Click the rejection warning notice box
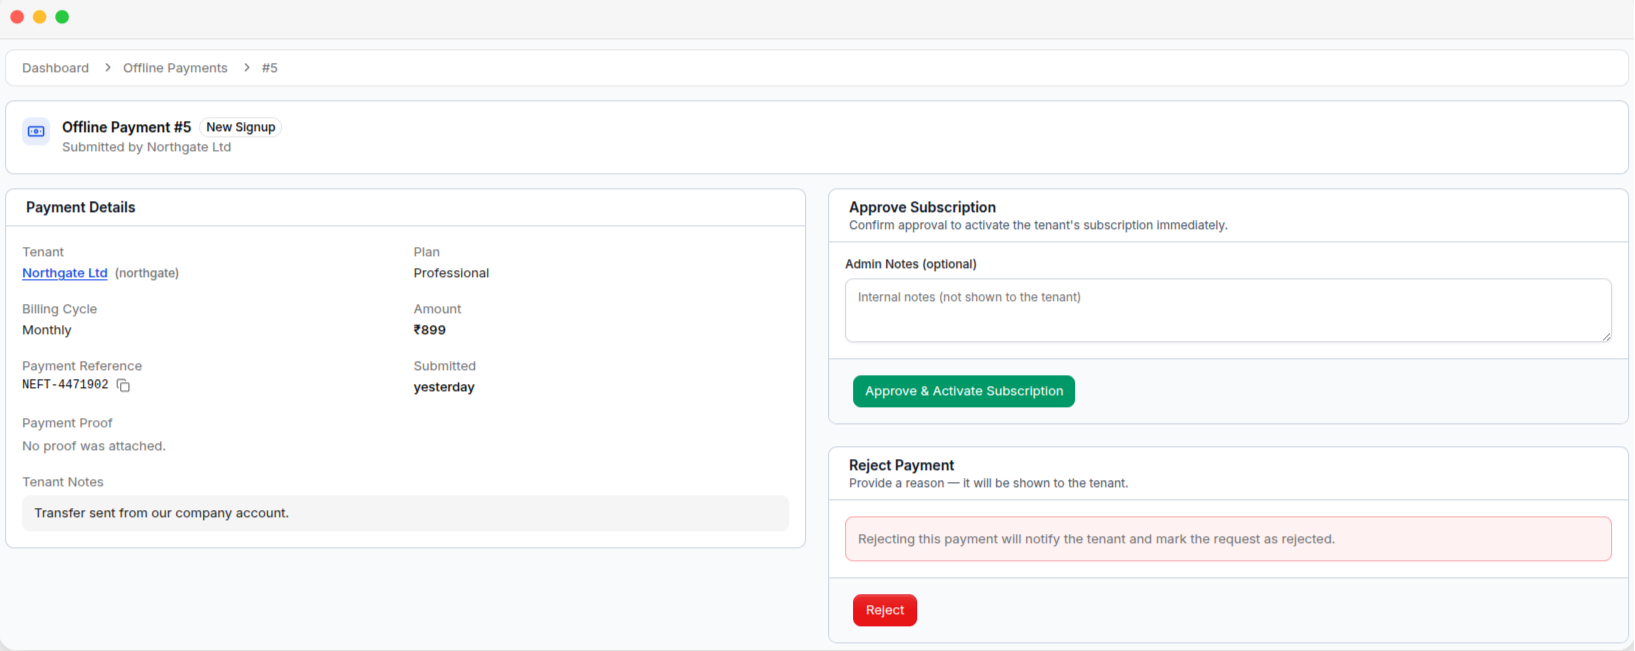The image size is (1635, 651). pos(1228,539)
